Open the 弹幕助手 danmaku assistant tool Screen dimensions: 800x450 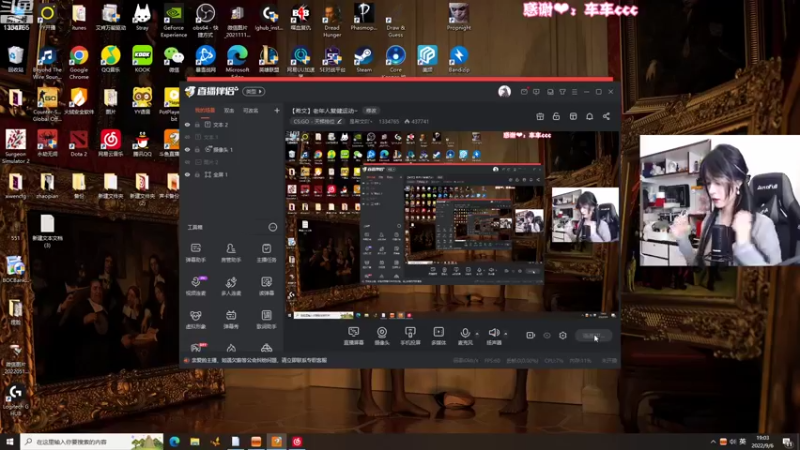[195, 253]
